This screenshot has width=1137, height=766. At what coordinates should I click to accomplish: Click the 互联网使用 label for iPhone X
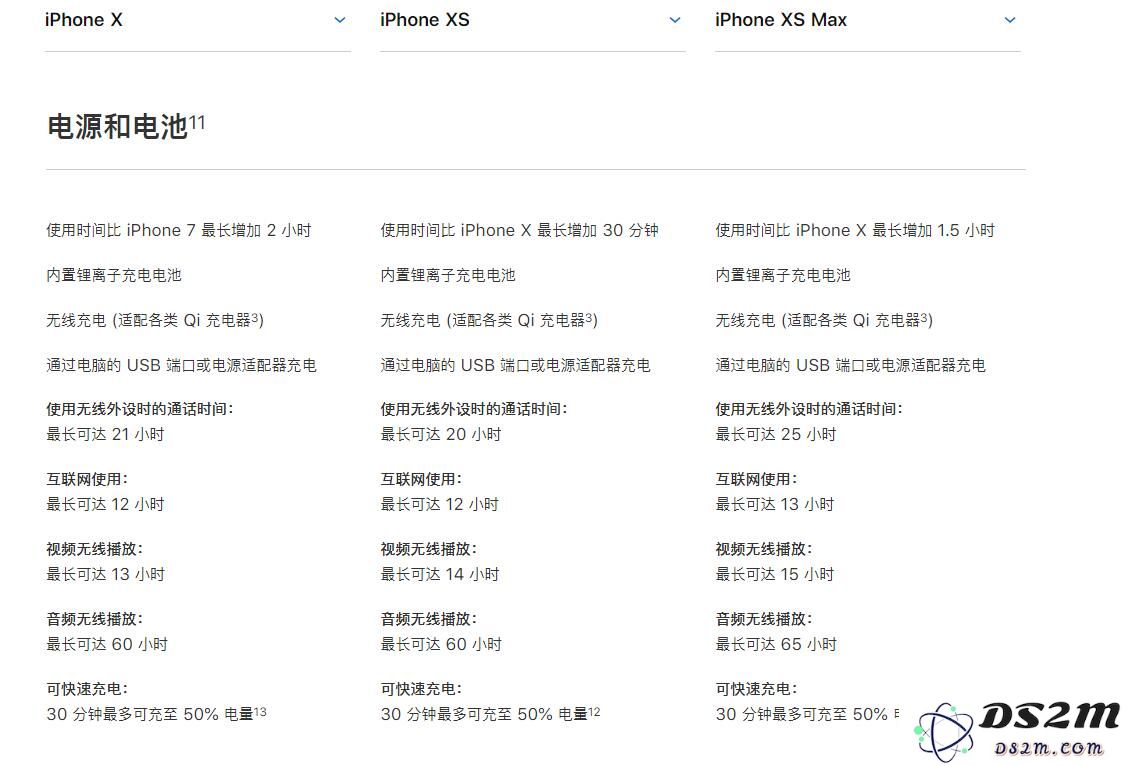87,479
